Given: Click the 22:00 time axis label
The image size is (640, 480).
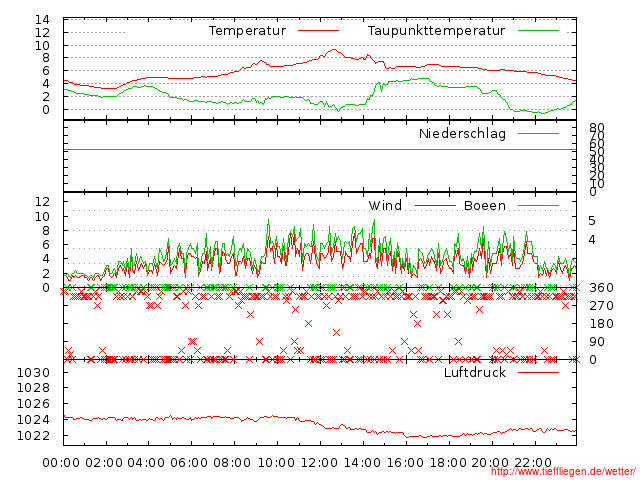Looking at the screenshot, I should pos(533,463).
